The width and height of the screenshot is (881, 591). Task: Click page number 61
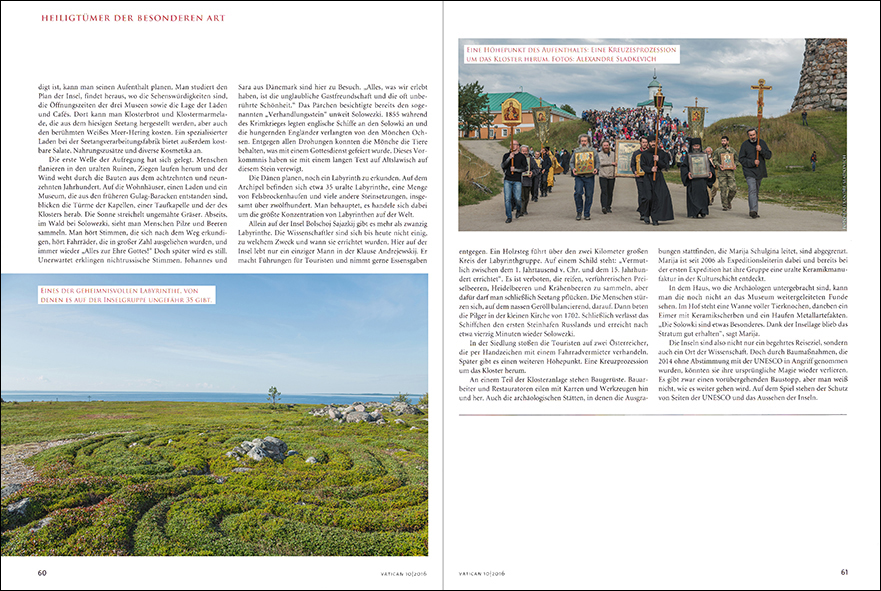(x=844, y=572)
